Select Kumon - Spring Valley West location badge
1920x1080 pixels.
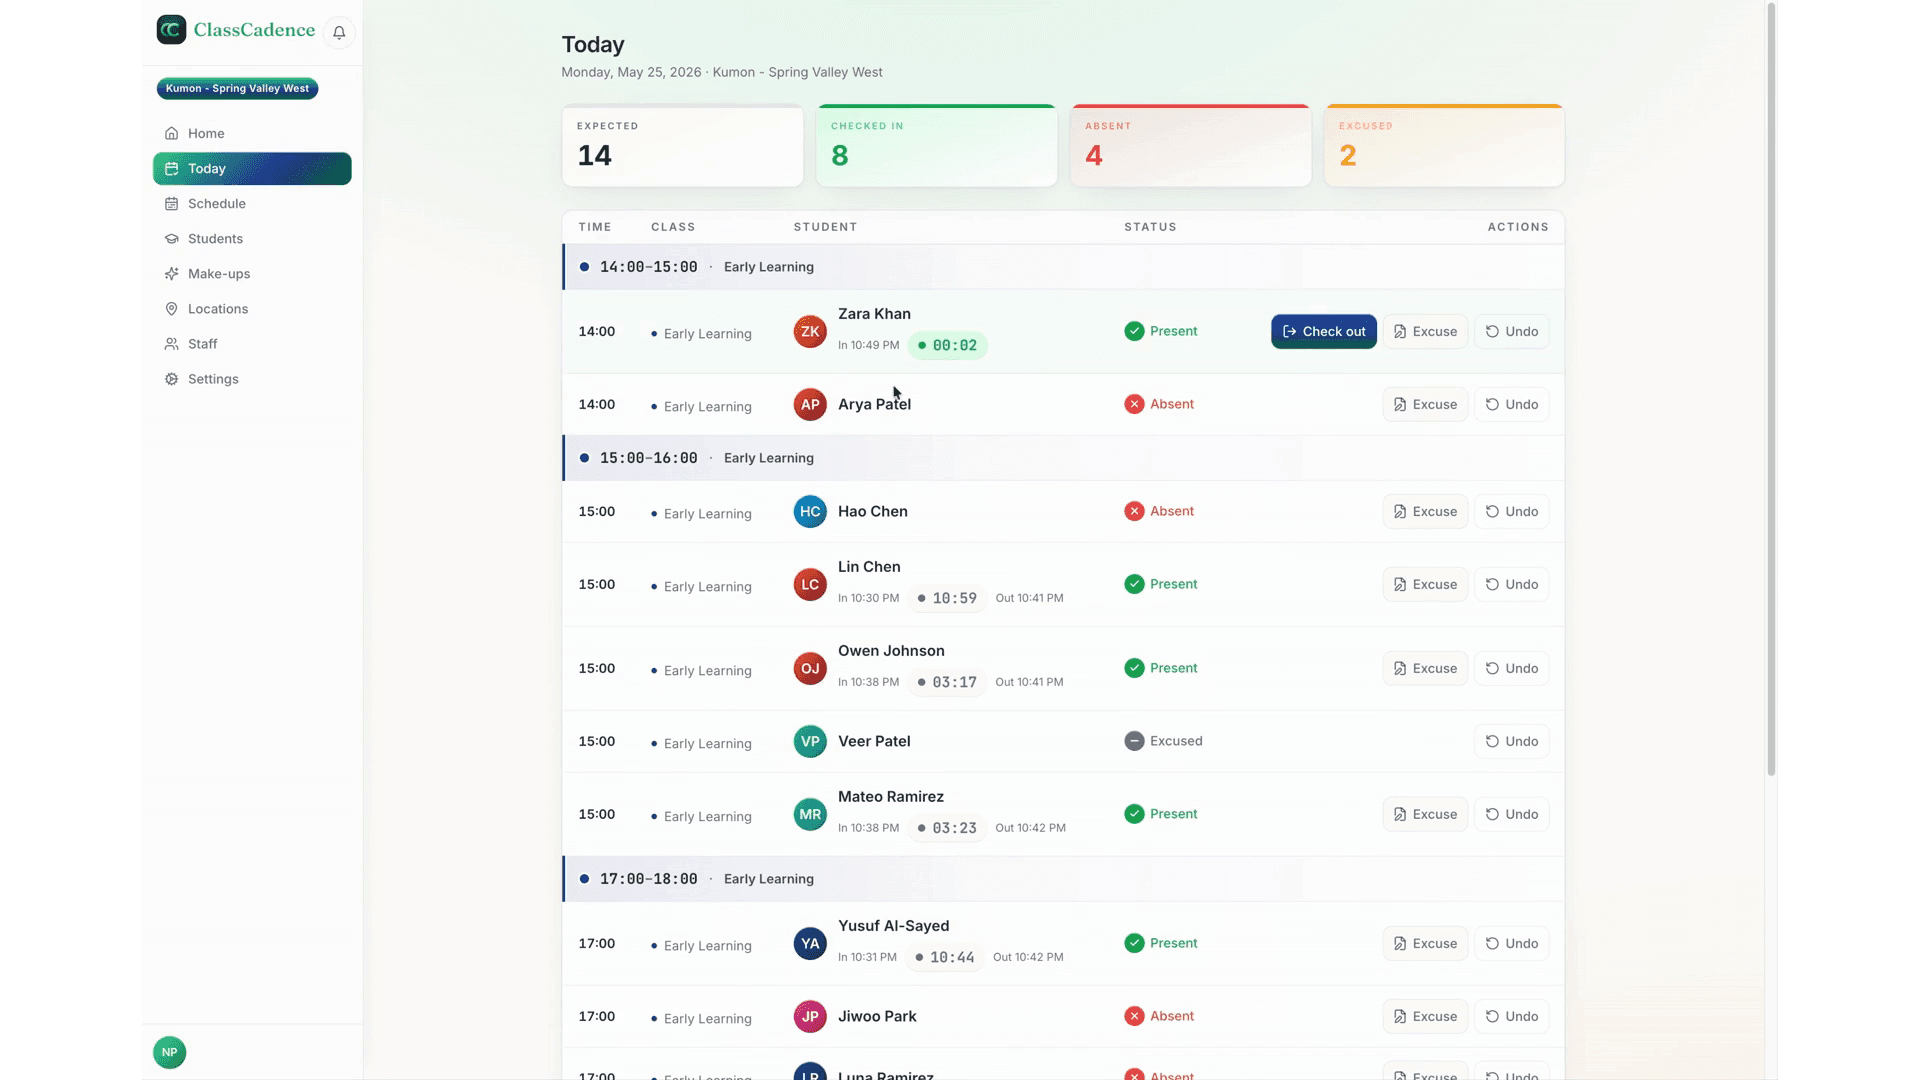click(237, 89)
